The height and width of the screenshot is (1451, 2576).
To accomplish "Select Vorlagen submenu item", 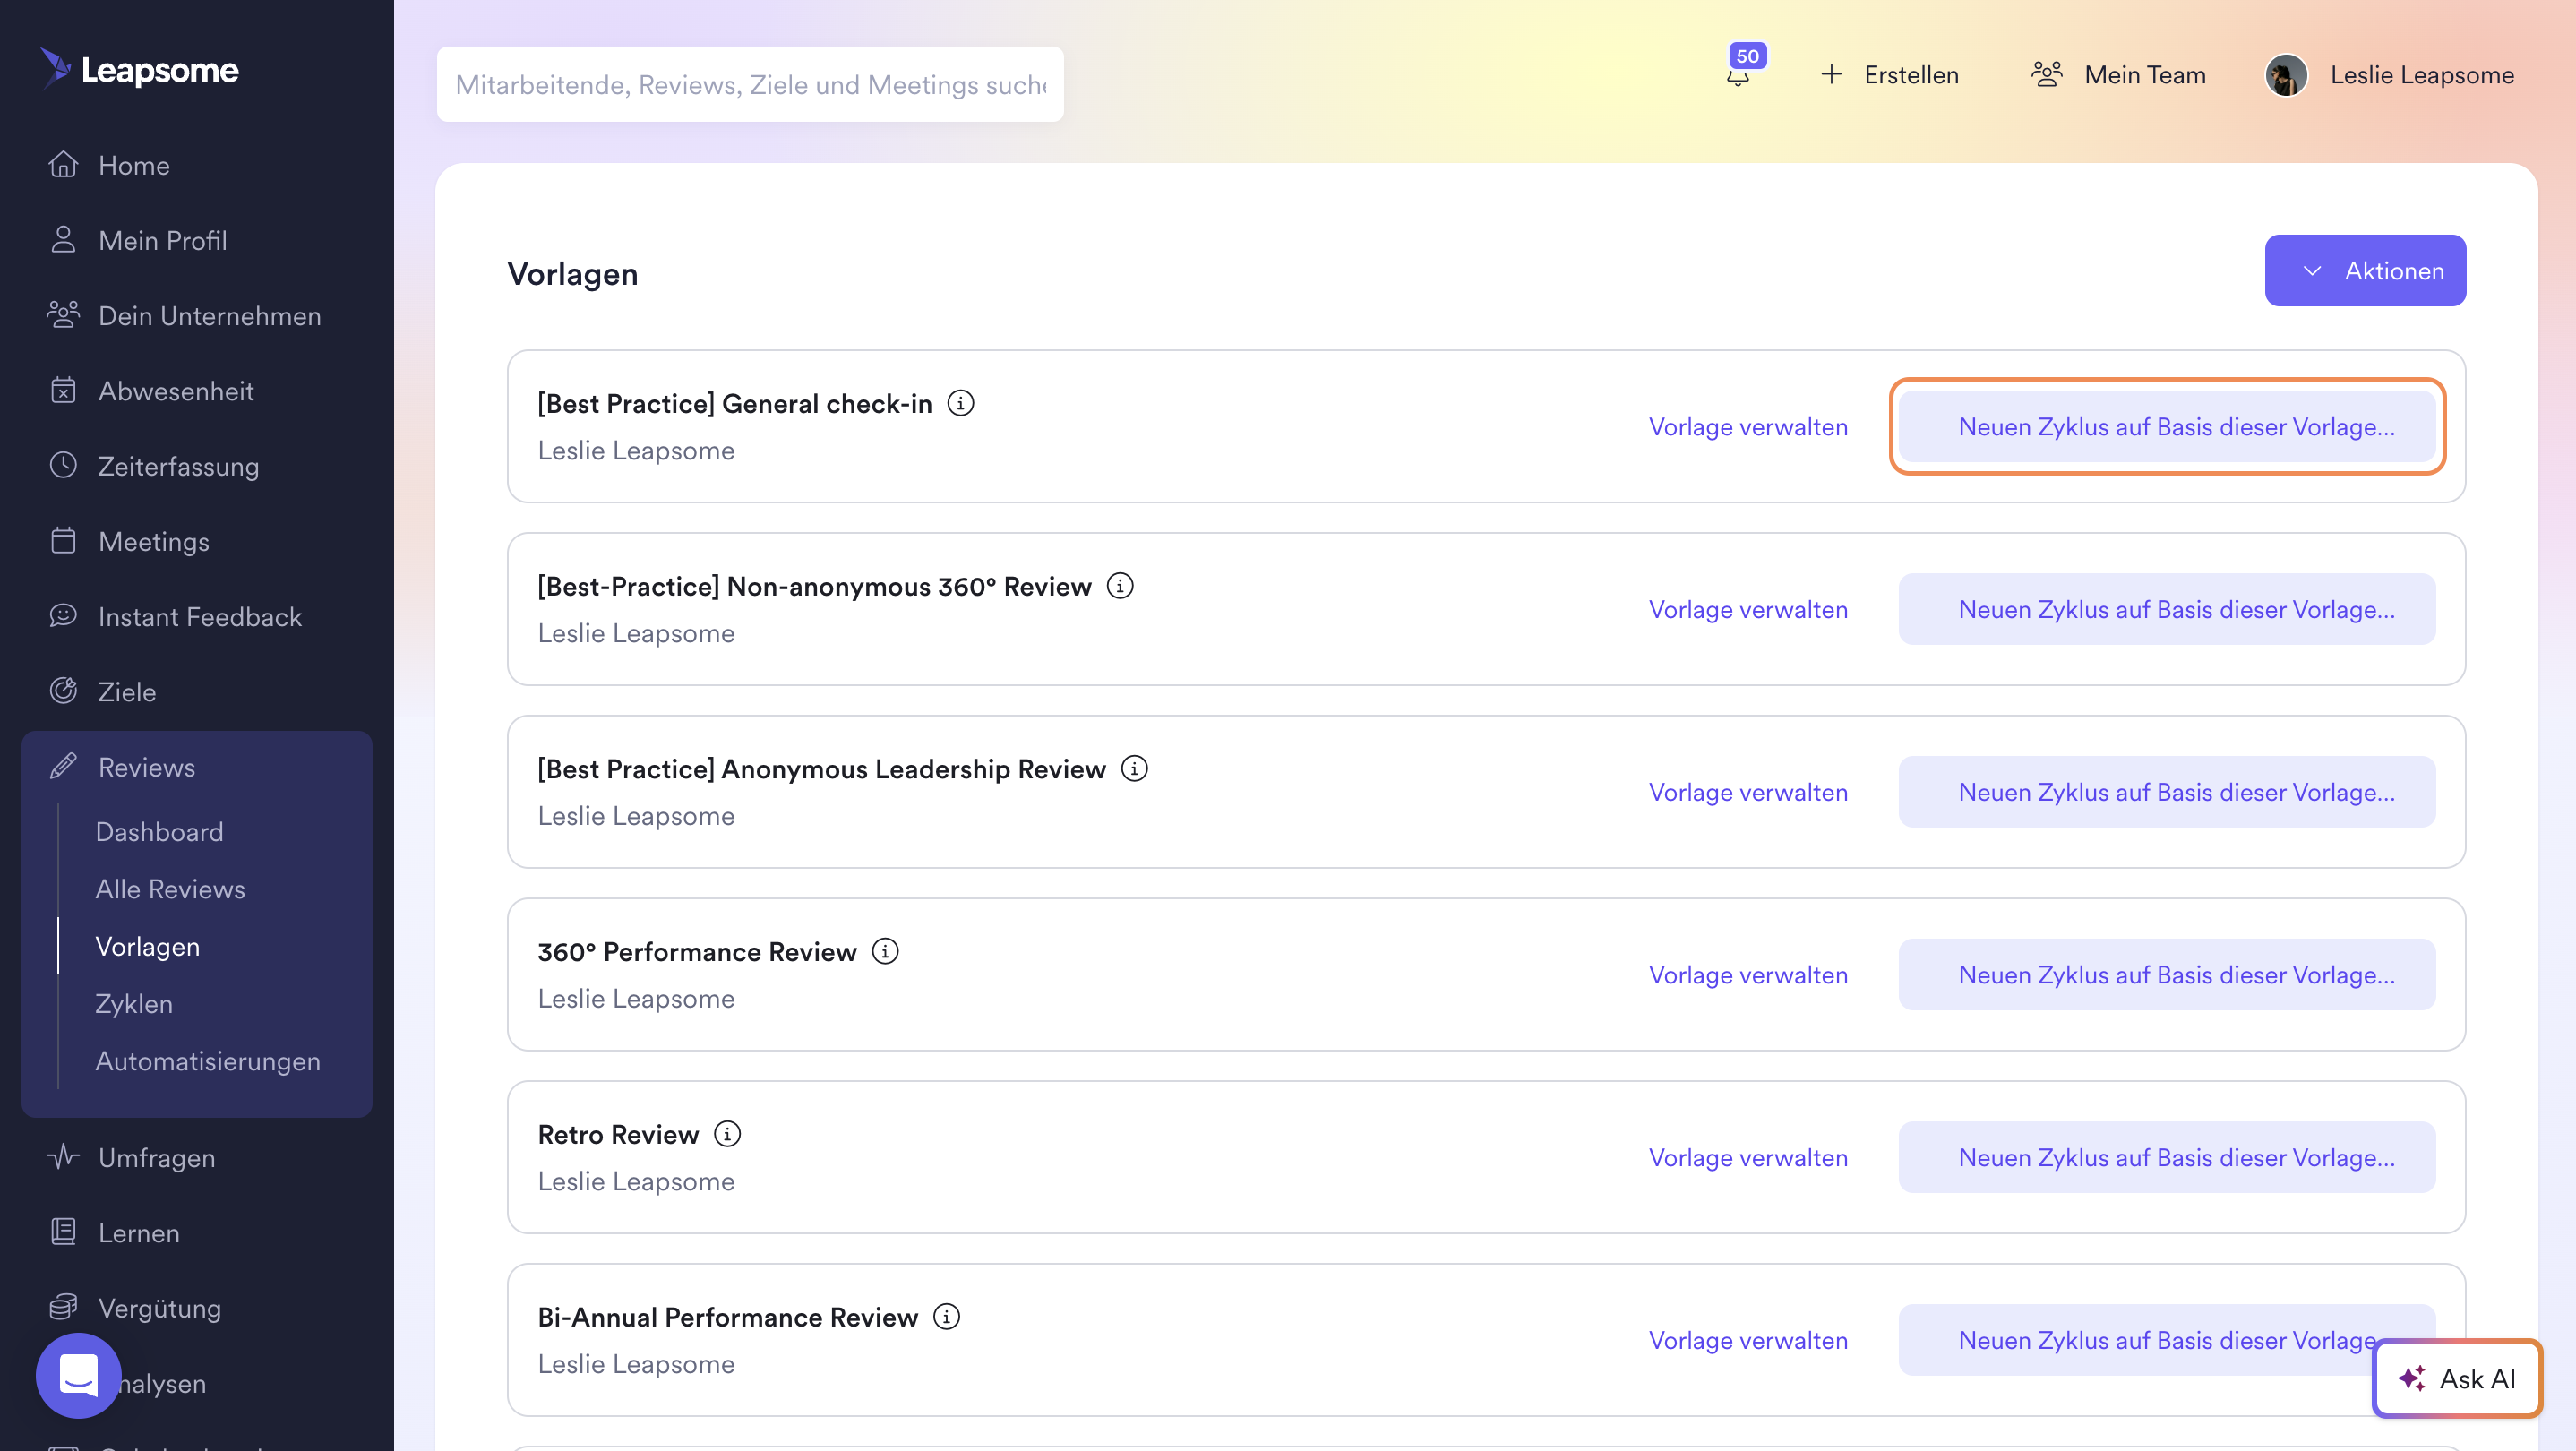I will 147,946.
